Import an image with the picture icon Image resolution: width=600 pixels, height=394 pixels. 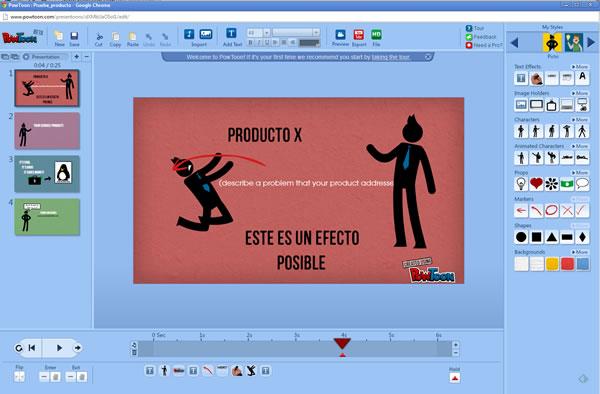(206, 34)
